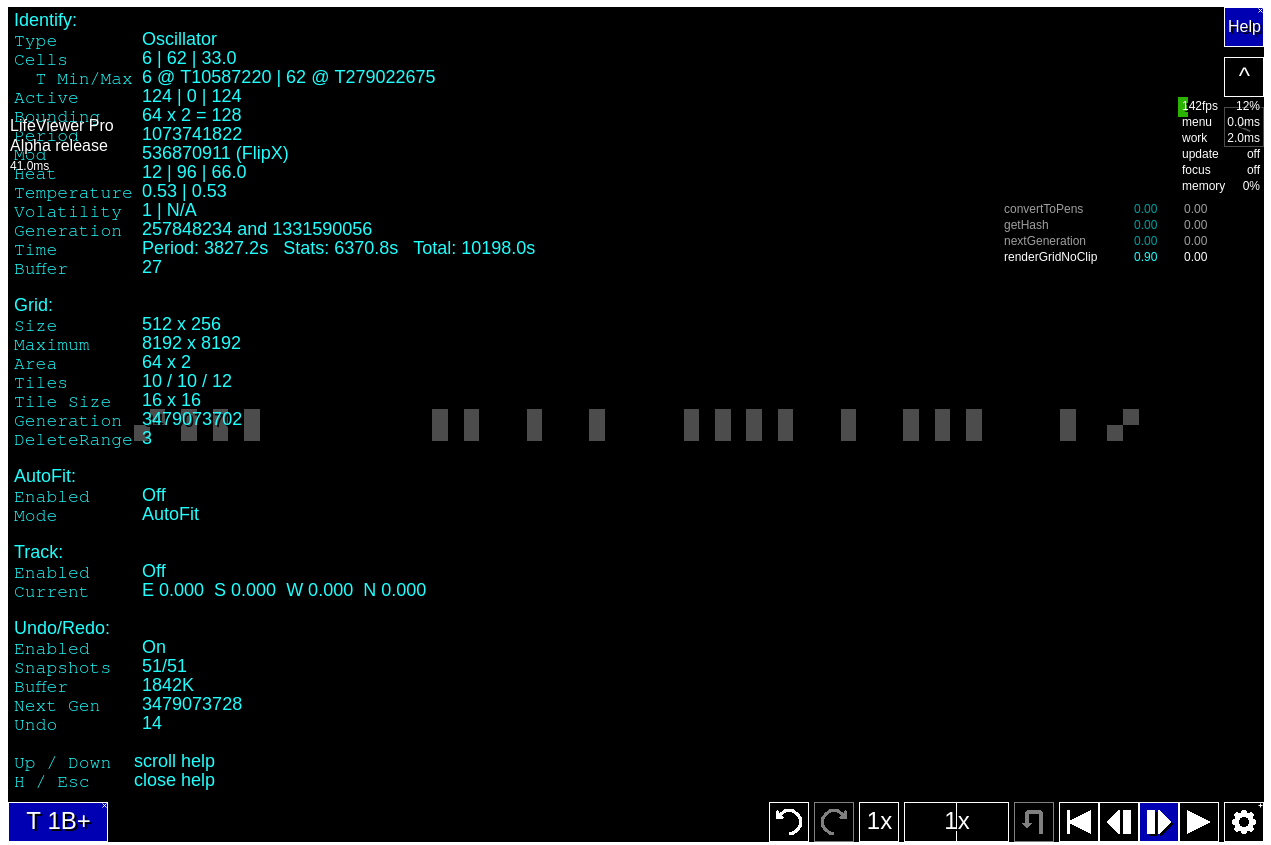Click the getHash timing row
Viewport: 1271px width, 845px height.
point(1106,225)
